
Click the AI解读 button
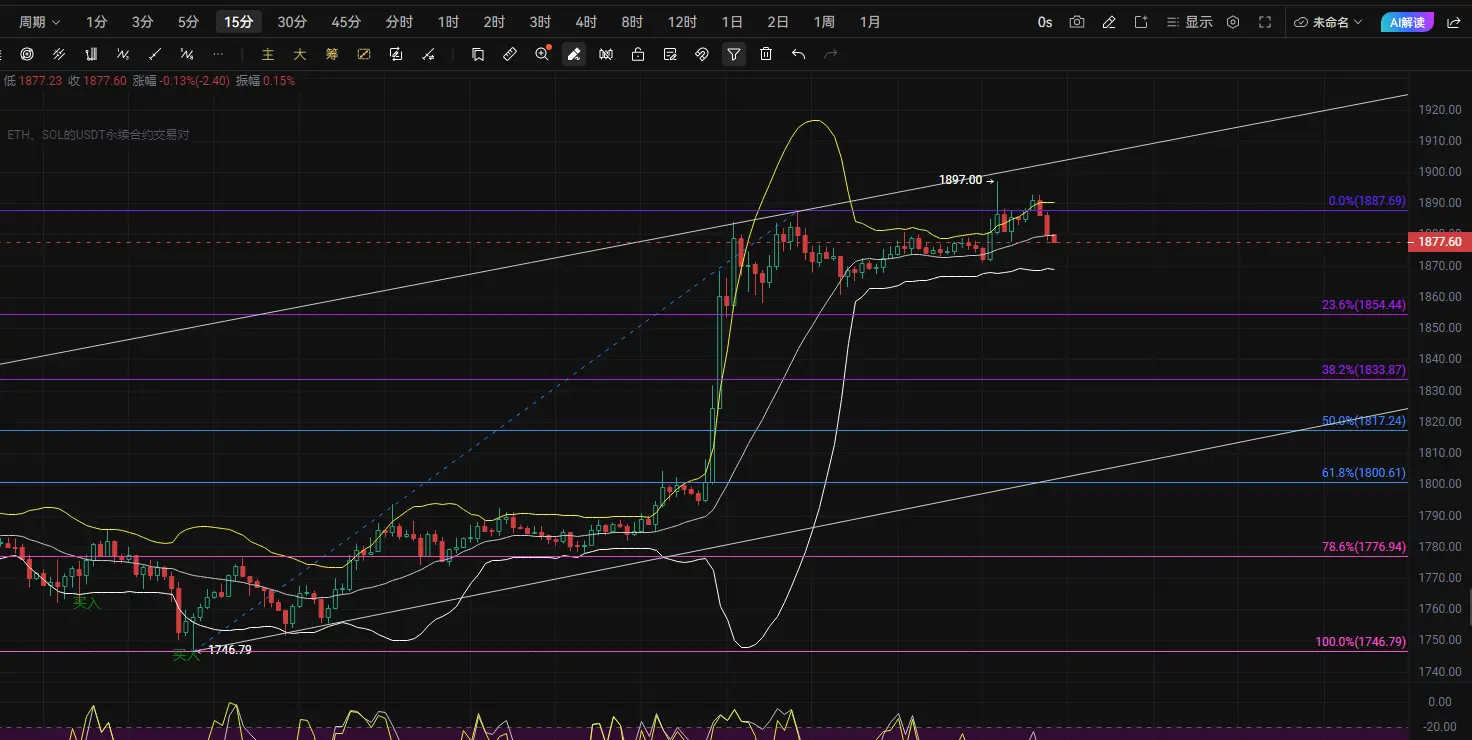[1408, 22]
